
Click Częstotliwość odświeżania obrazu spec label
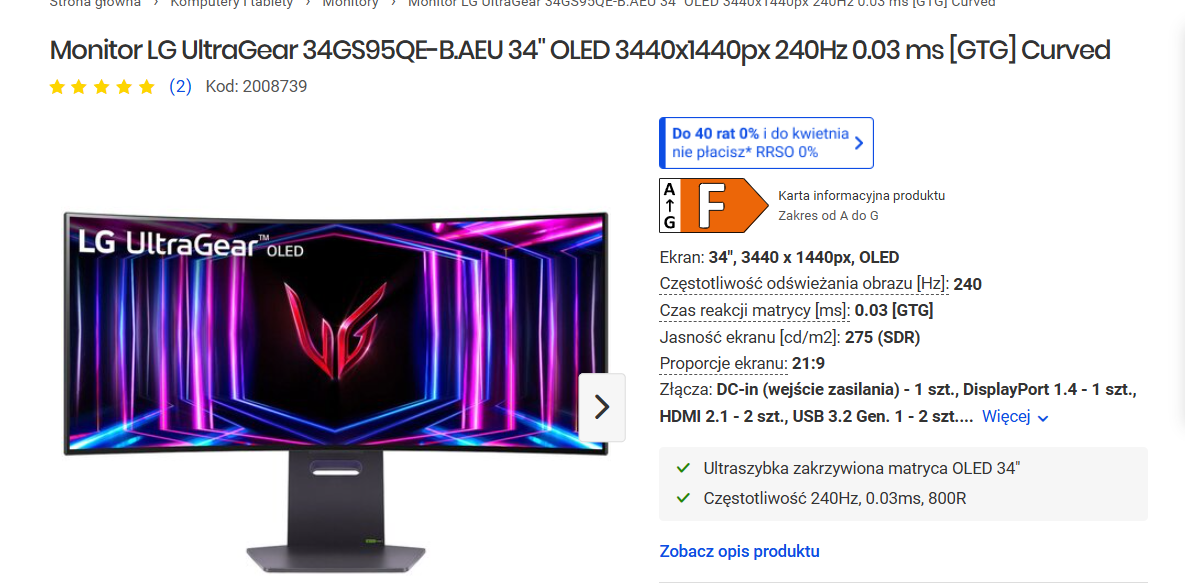pyautogui.click(x=804, y=284)
